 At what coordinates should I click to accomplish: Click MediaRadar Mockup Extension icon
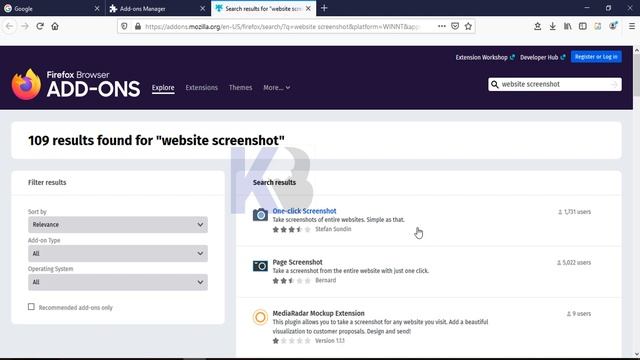tap(260, 317)
